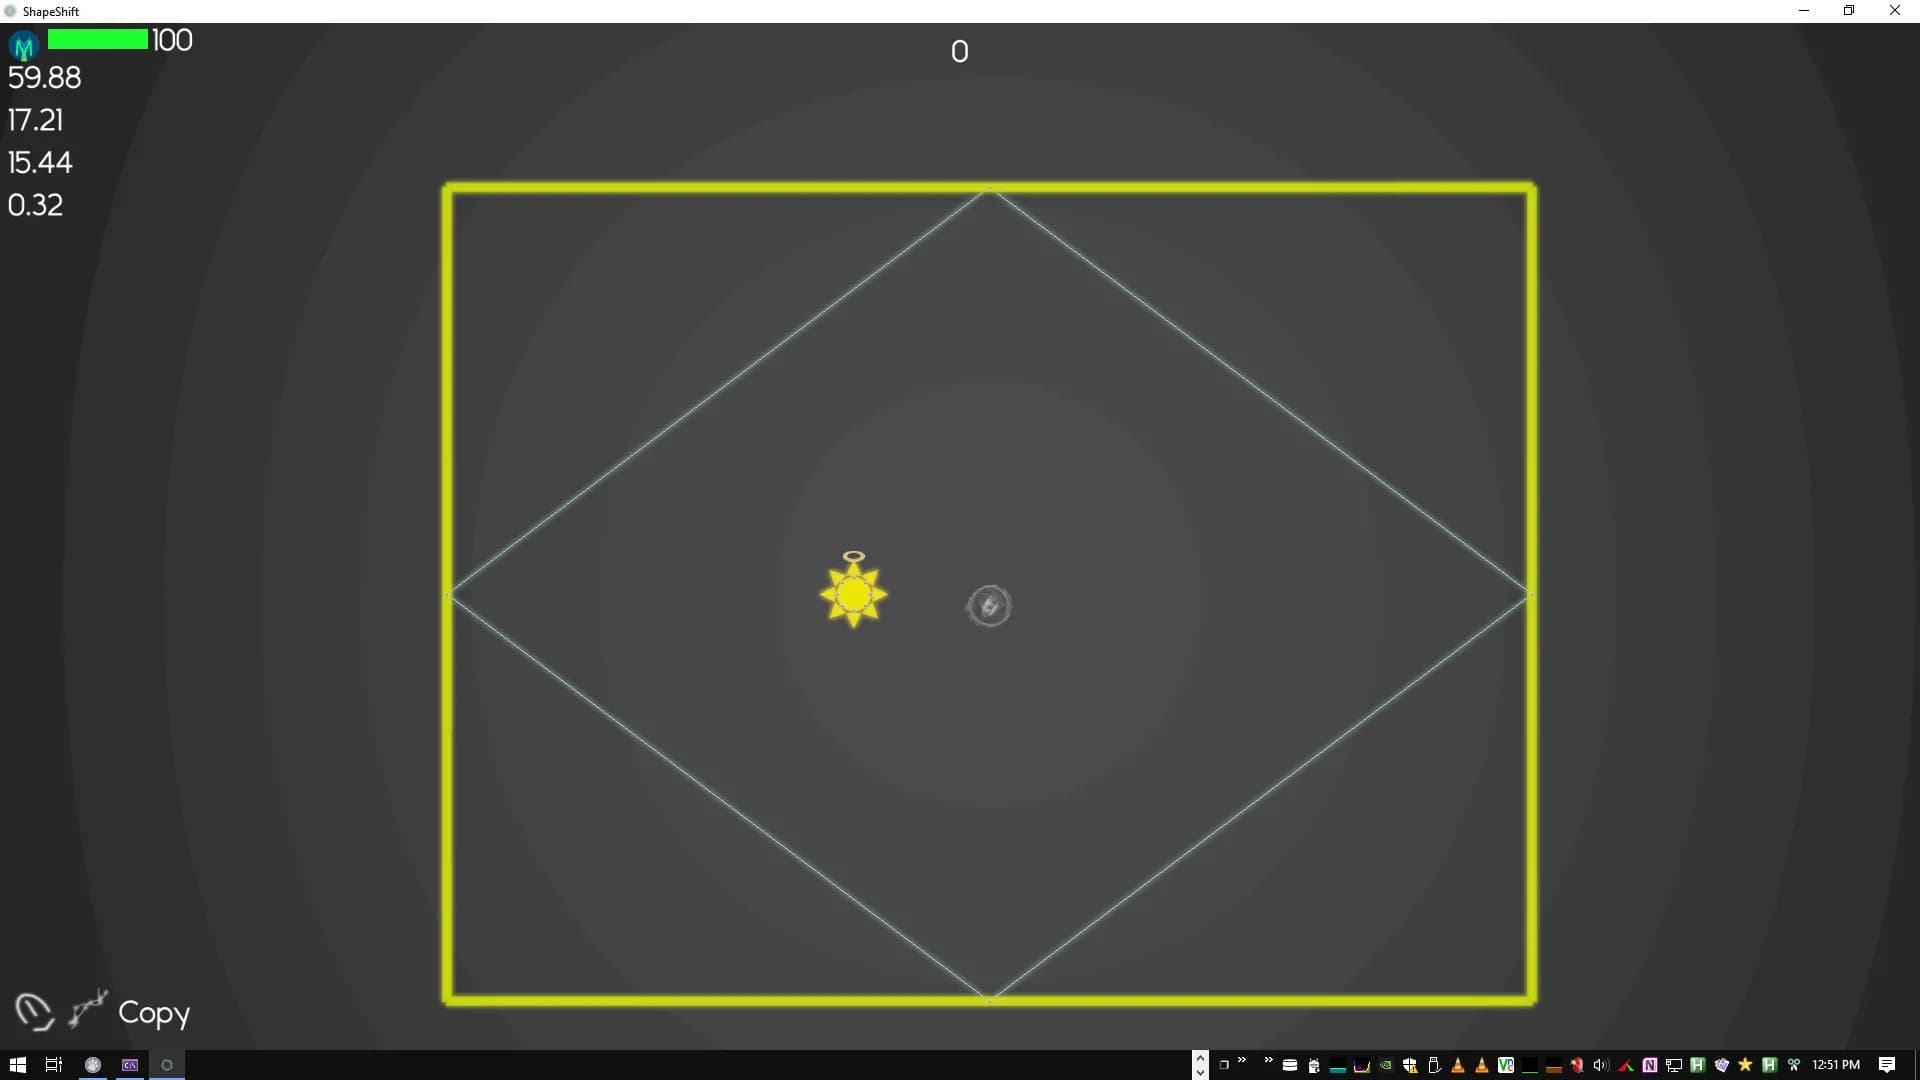The width and height of the screenshot is (1920, 1080).
Task: Click the teal M avatar badge
Action: tap(24, 46)
